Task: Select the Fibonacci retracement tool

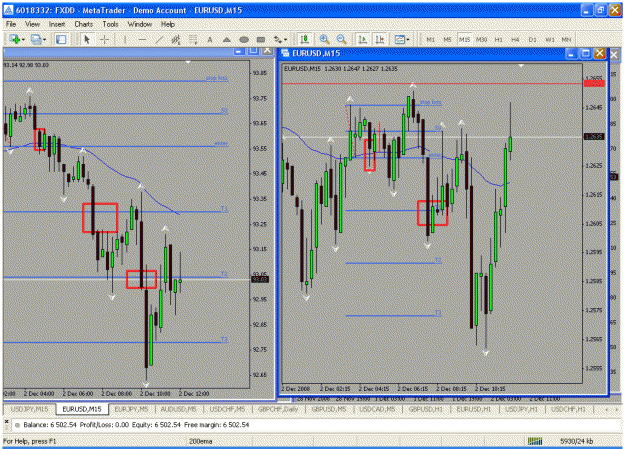Action: pyautogui.click(x=193, y=39)
